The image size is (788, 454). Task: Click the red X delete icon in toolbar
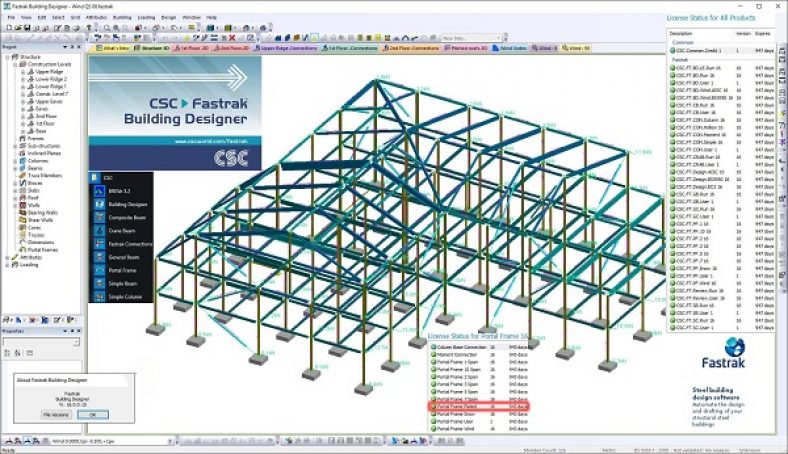232,38
